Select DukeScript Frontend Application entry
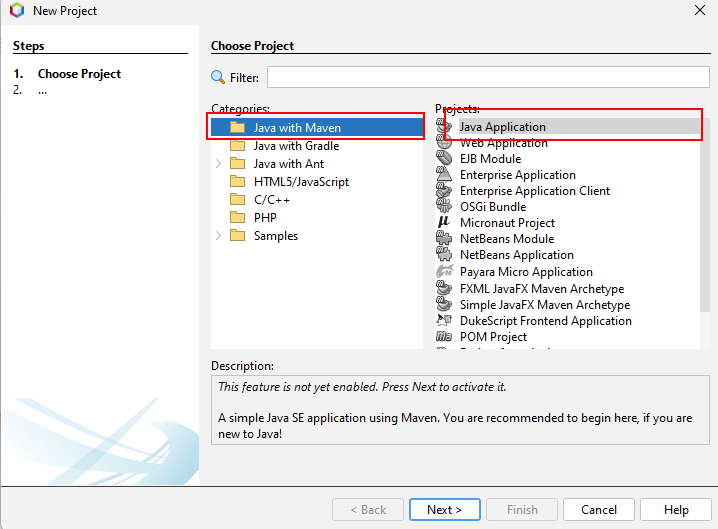 coord(546,321)
